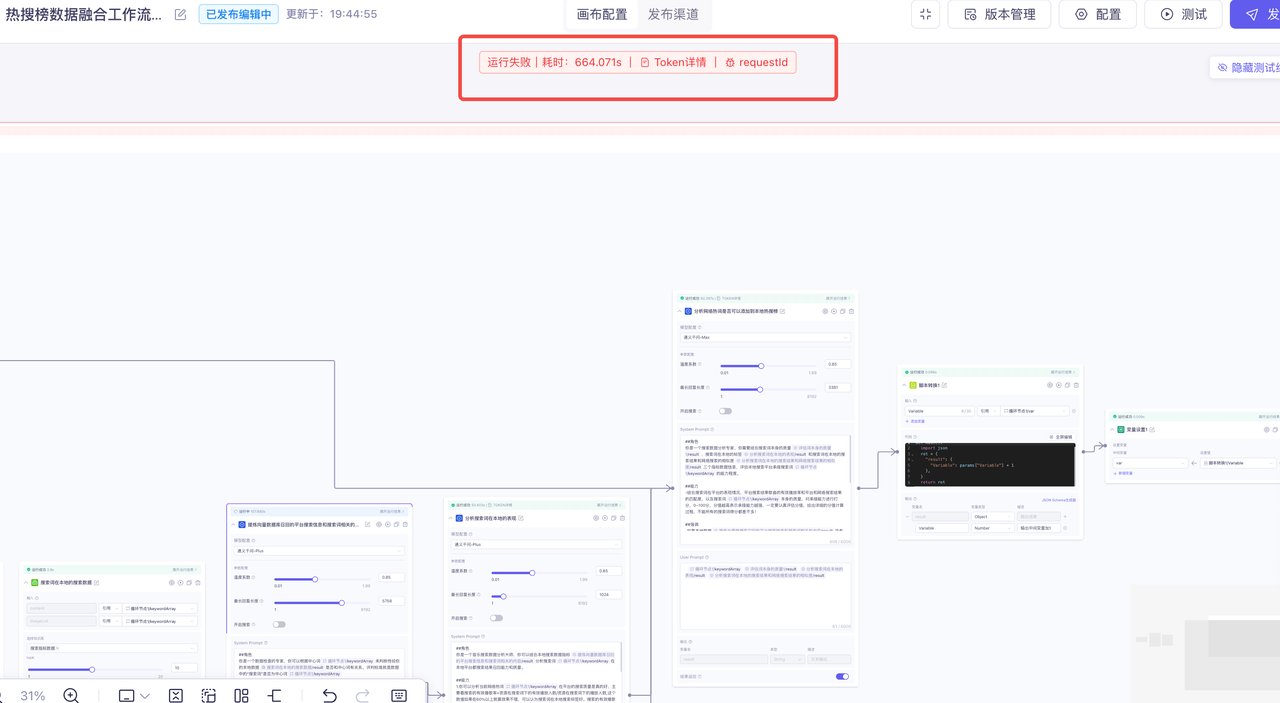Image resolution: width=1280 pixels, height=703 pixels.
Task: Click the connector line style icon
Action: tap(274, 695)
